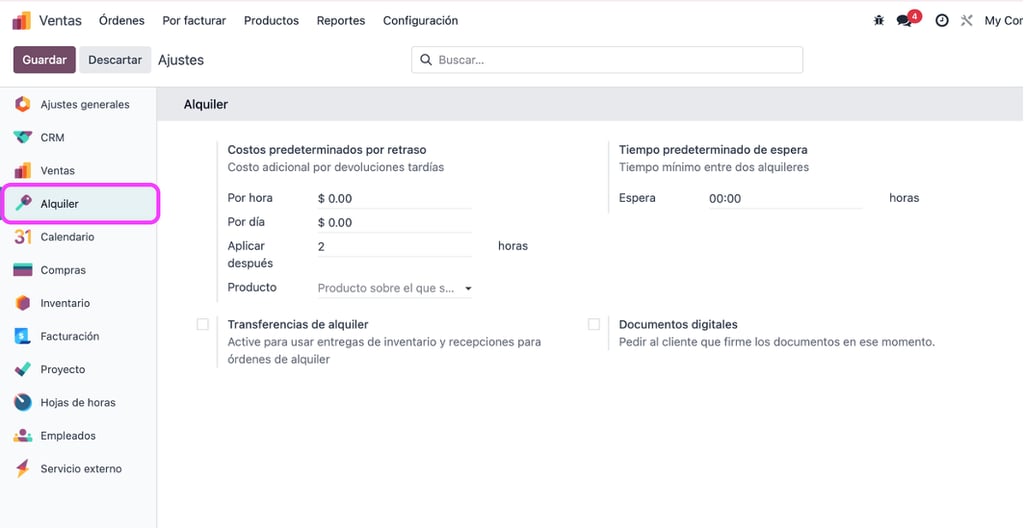Click the Compras card icon
This screenshot has width=1024, height=529.
point(23,270)
